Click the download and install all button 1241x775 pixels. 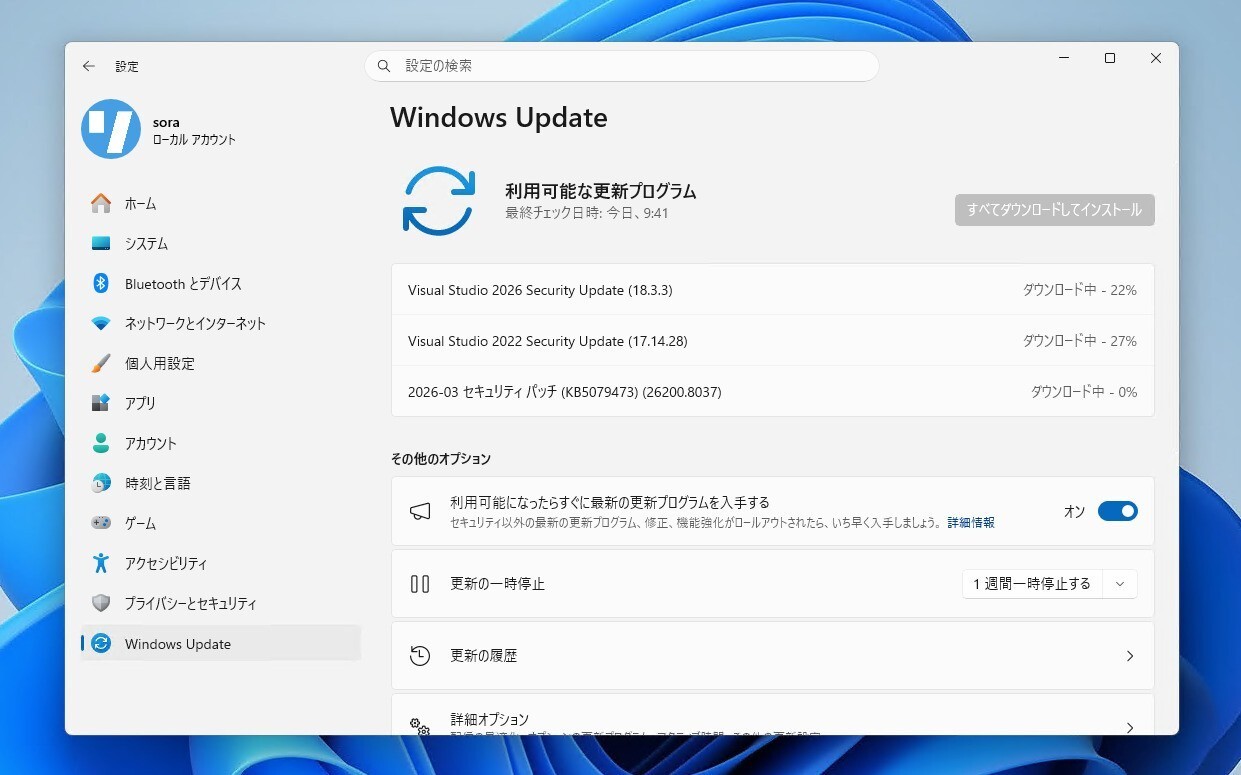coord(1054,210)
